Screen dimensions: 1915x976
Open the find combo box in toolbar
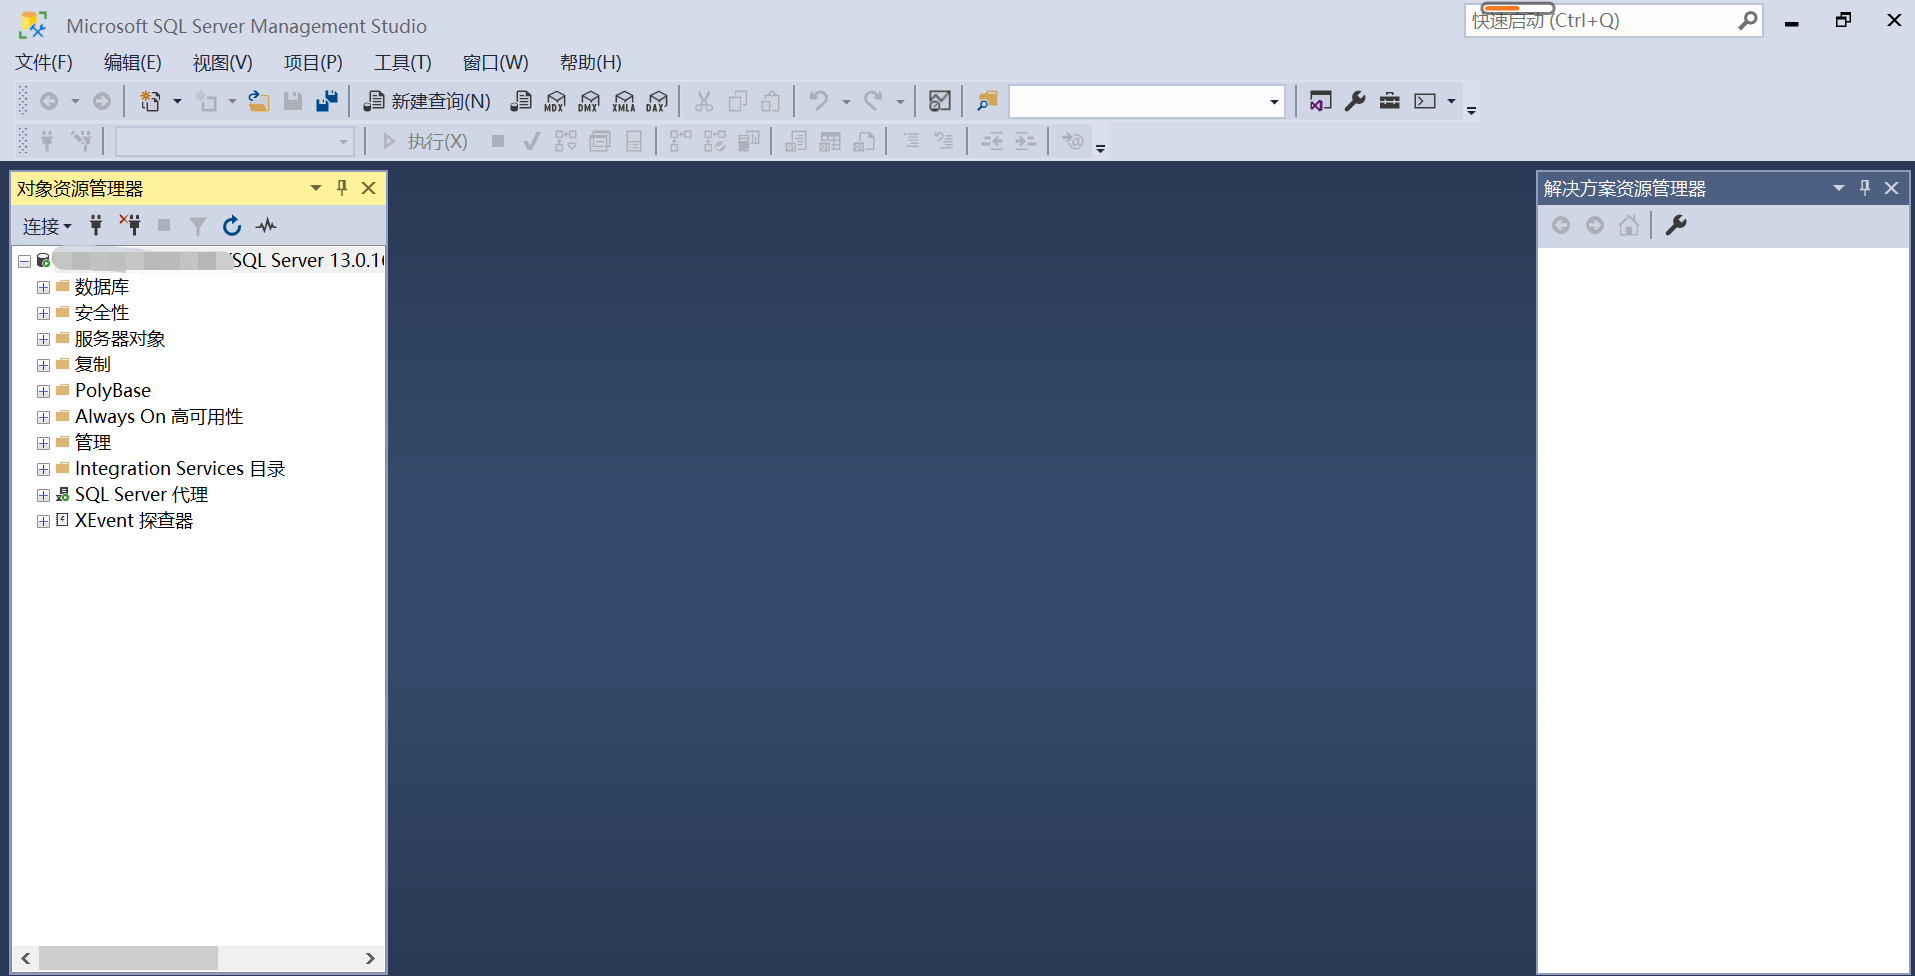[x=1146, y=101]
